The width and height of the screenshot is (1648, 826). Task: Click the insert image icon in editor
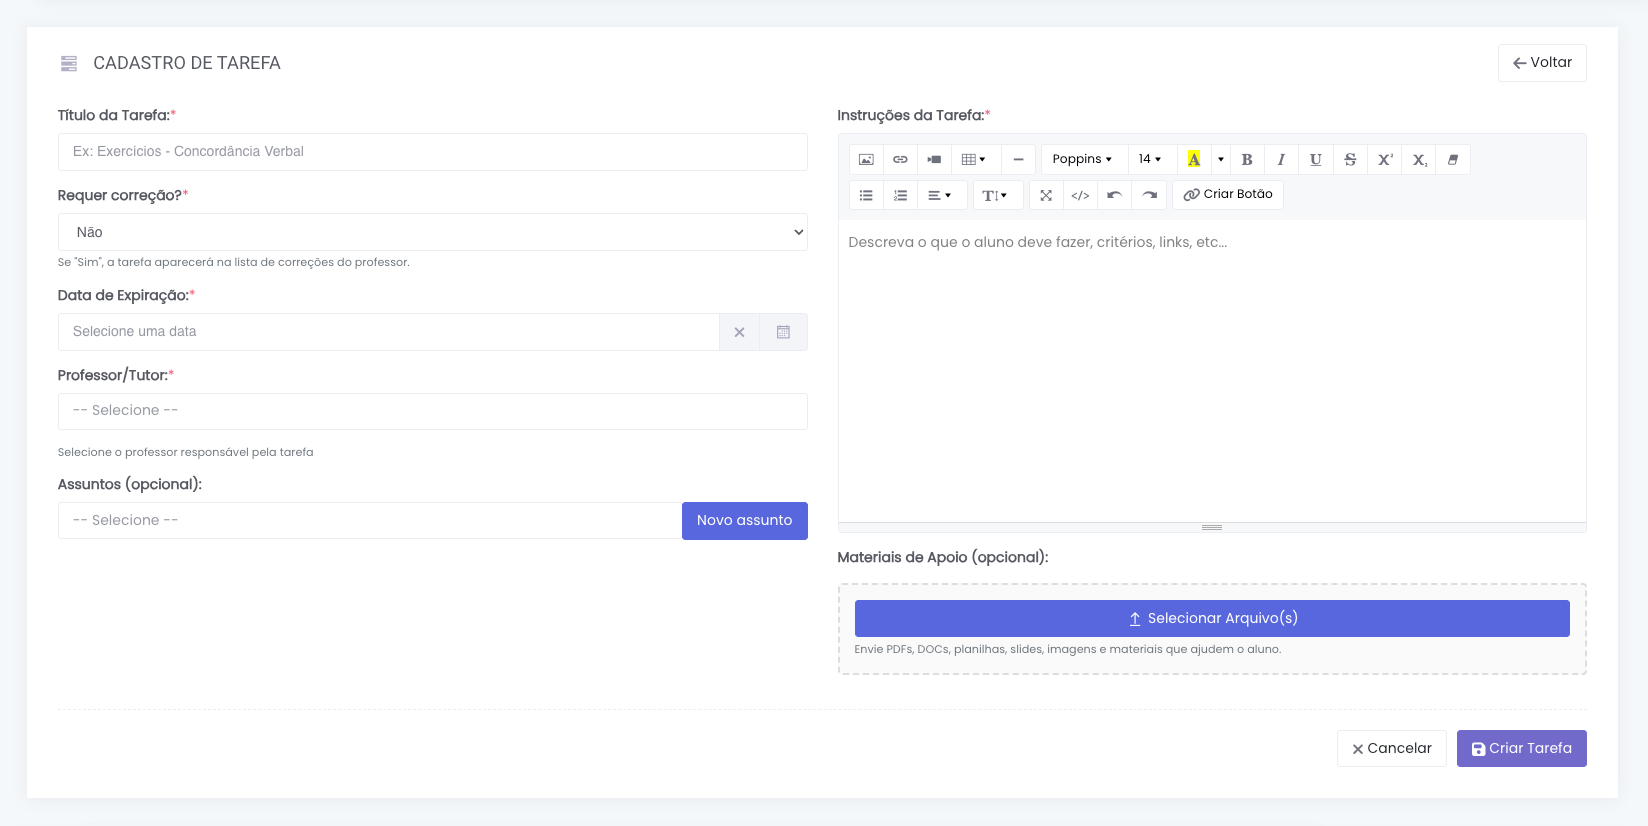pos(866,160)
